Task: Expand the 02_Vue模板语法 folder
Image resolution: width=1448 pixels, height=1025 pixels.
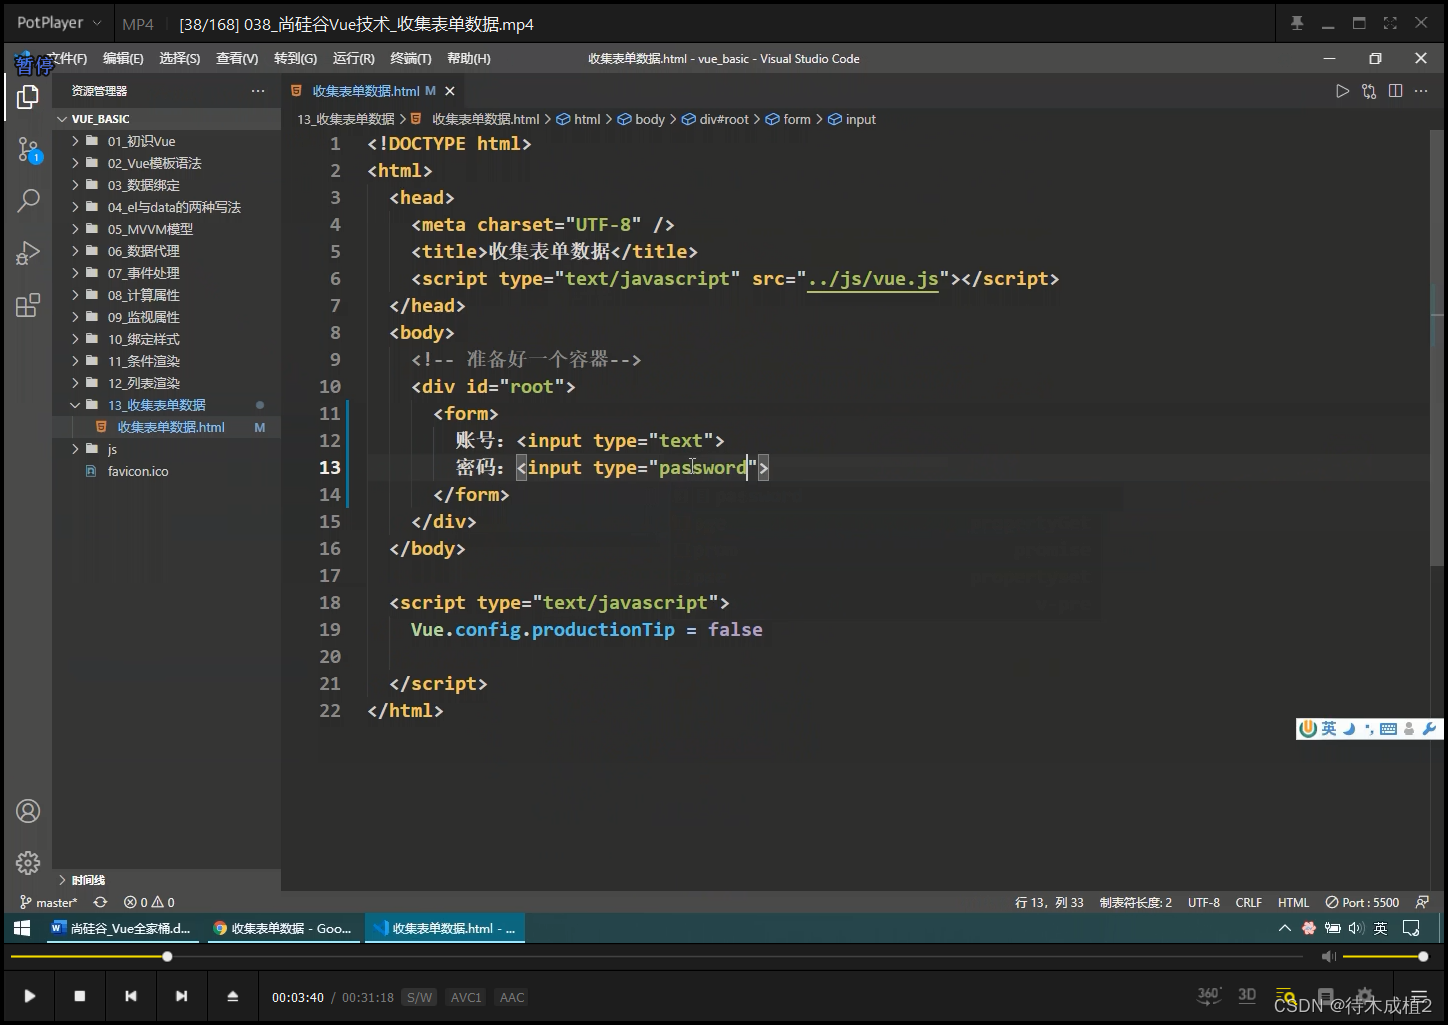Action: point(74,163)
